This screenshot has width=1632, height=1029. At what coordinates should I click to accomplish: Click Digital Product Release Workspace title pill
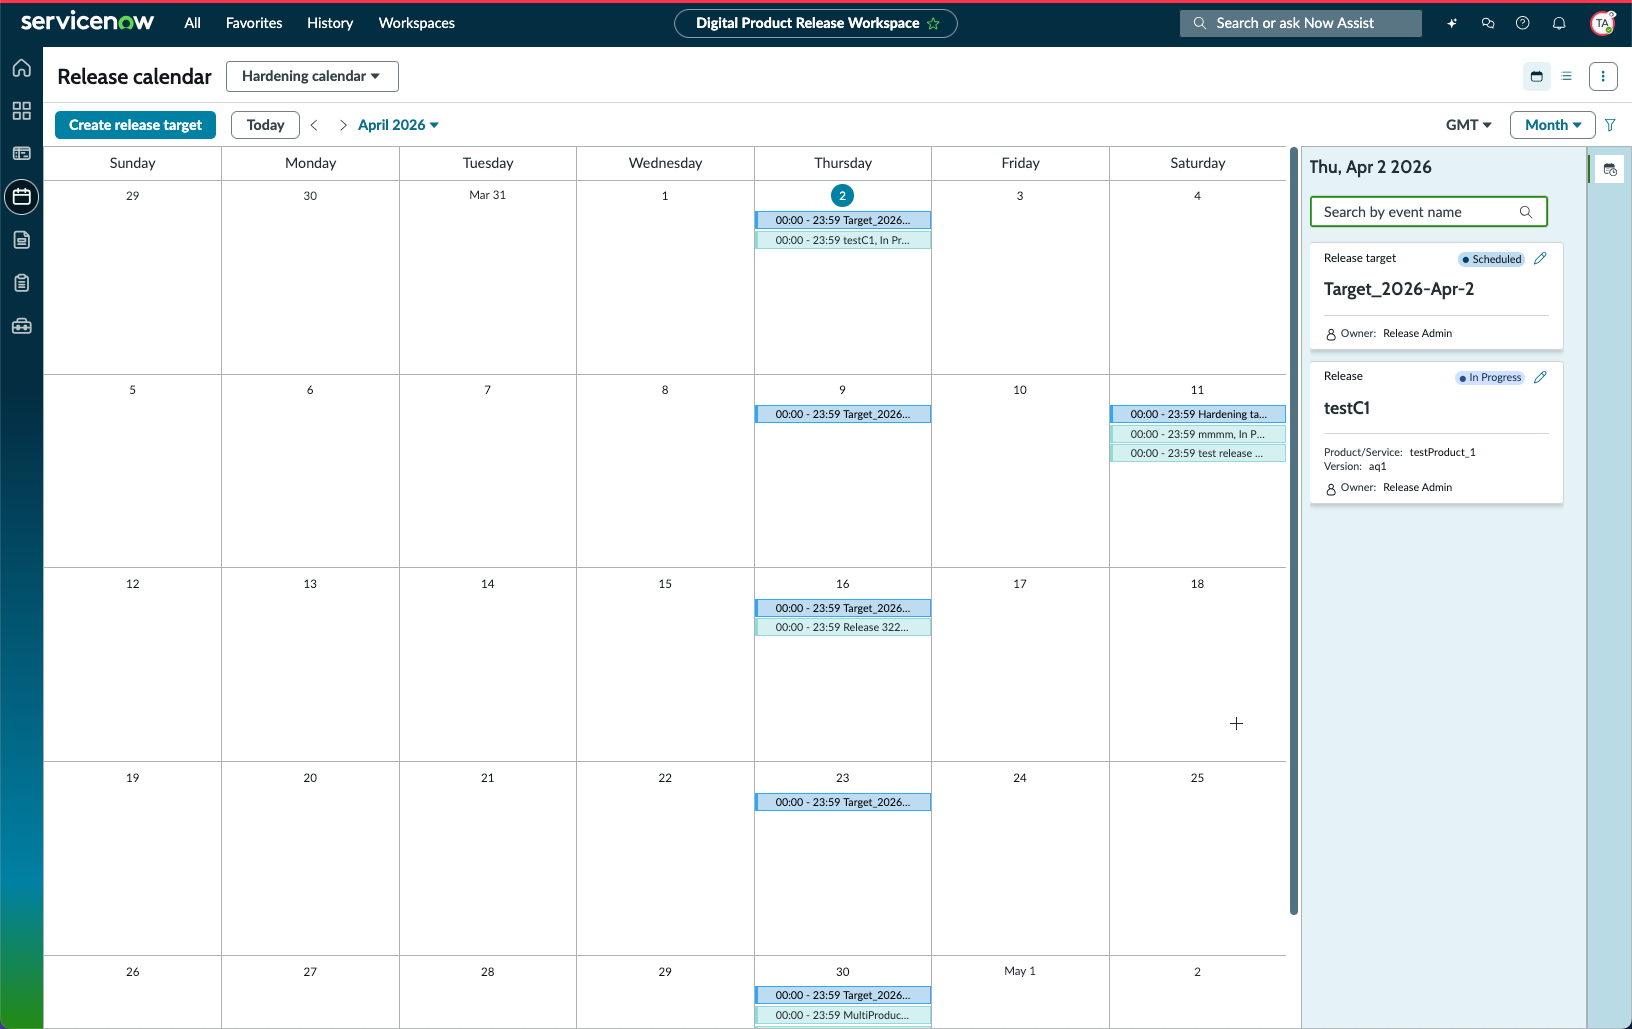(x=816, y=23)
